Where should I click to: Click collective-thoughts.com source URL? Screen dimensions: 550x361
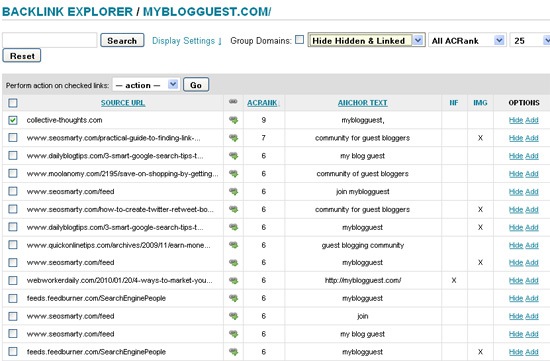click(65, 120)
